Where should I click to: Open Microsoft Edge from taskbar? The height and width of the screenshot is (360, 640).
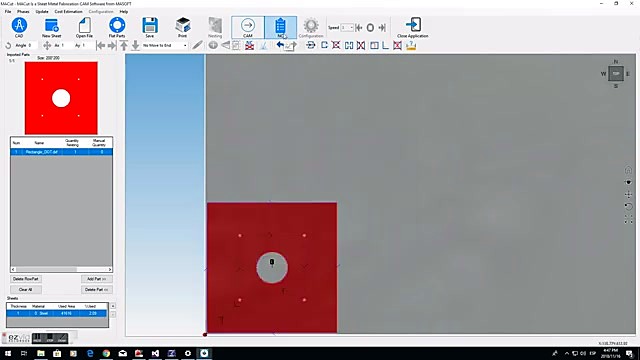(90, 353)
